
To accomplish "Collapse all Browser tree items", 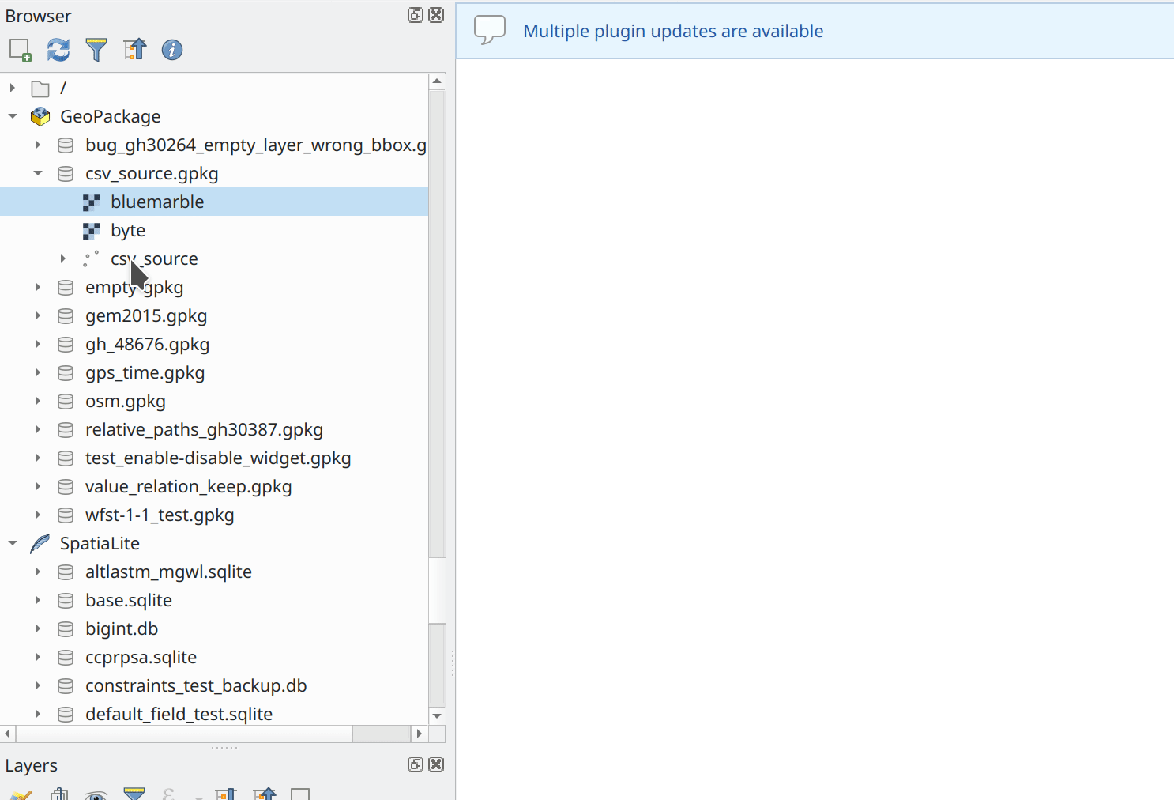I will click(x=134, y=49).
